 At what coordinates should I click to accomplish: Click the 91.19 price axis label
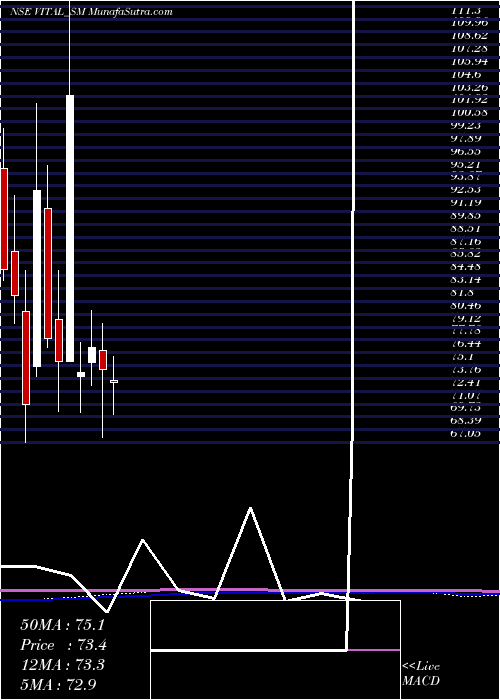click(x=465, y=203)
